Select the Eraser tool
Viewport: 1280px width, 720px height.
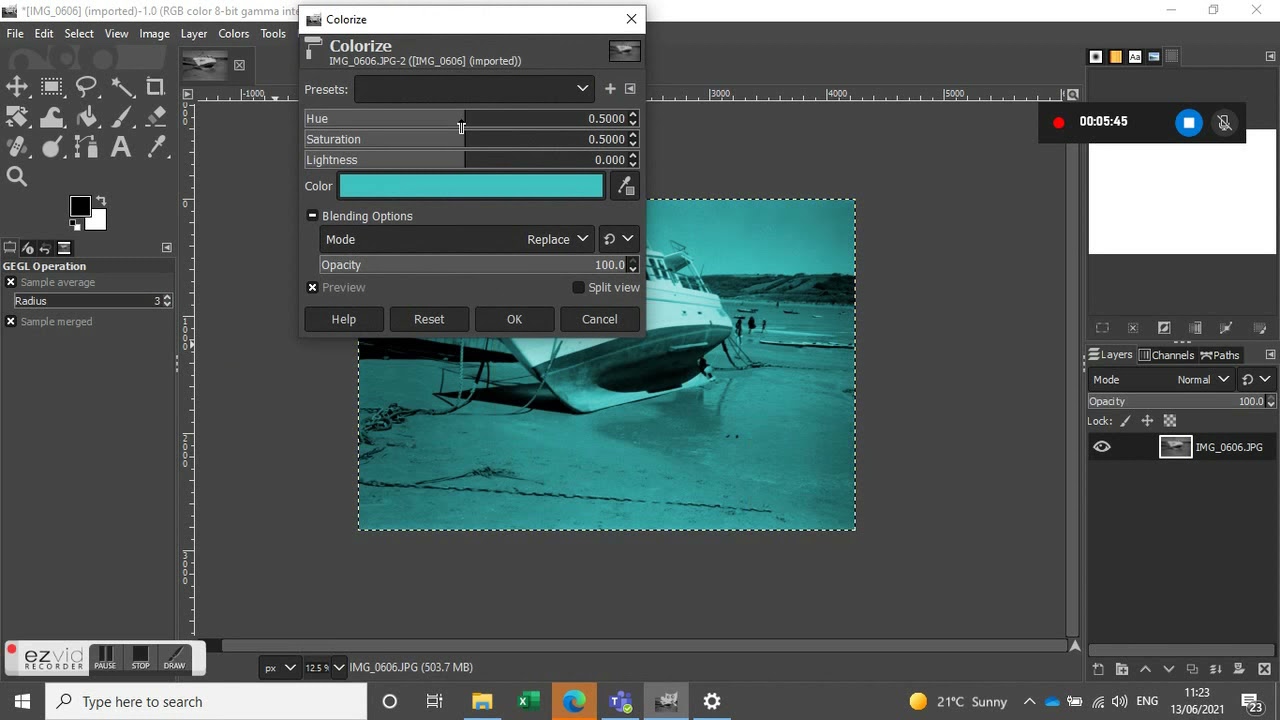tap(156, 117)
